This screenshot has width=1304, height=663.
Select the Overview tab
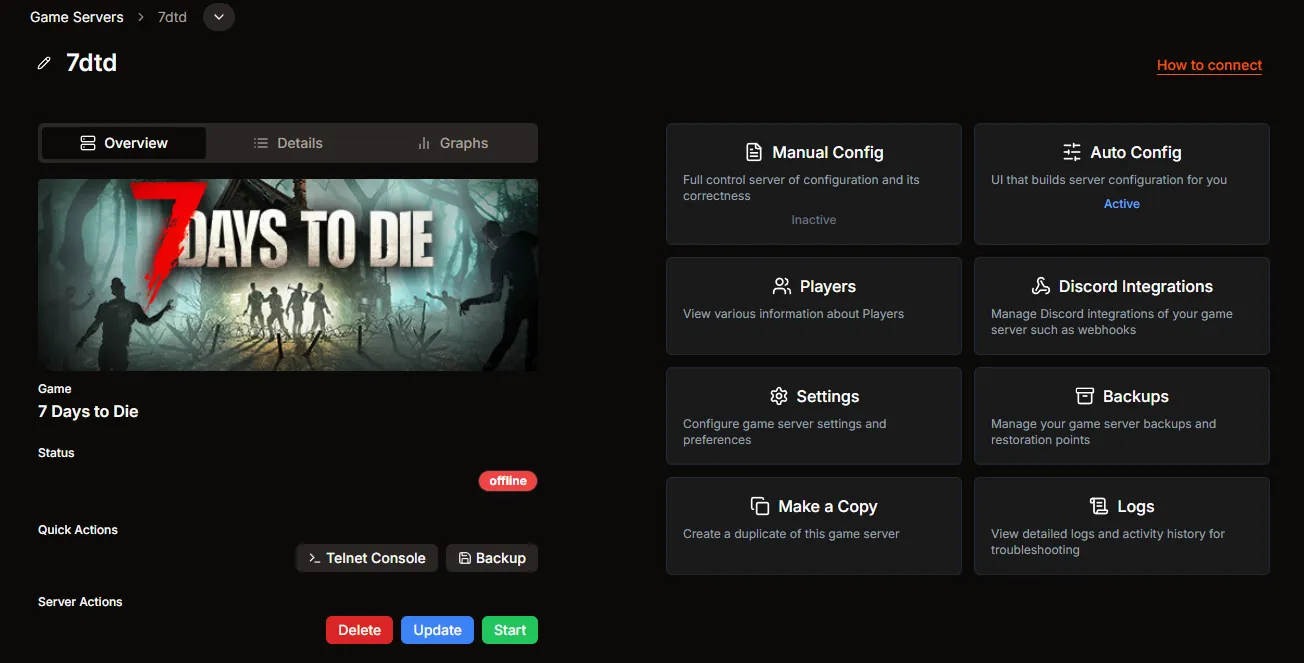(123, 142)
